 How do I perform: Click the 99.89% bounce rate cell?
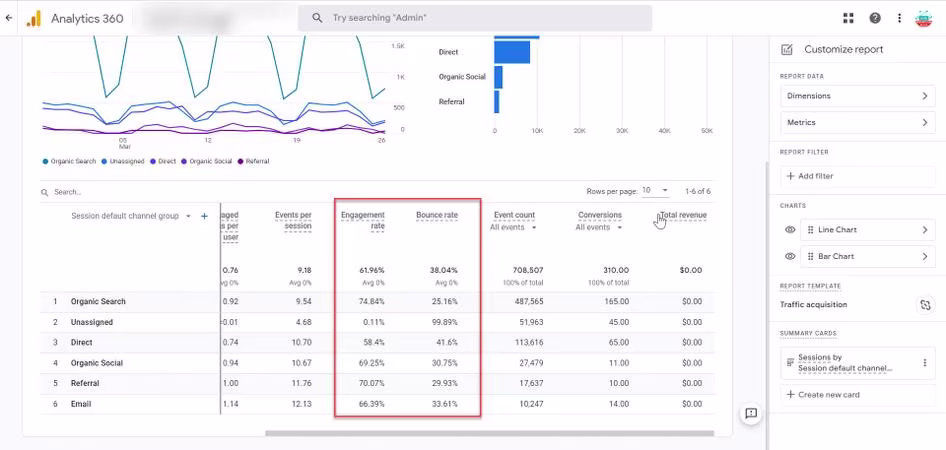[444, 322]
